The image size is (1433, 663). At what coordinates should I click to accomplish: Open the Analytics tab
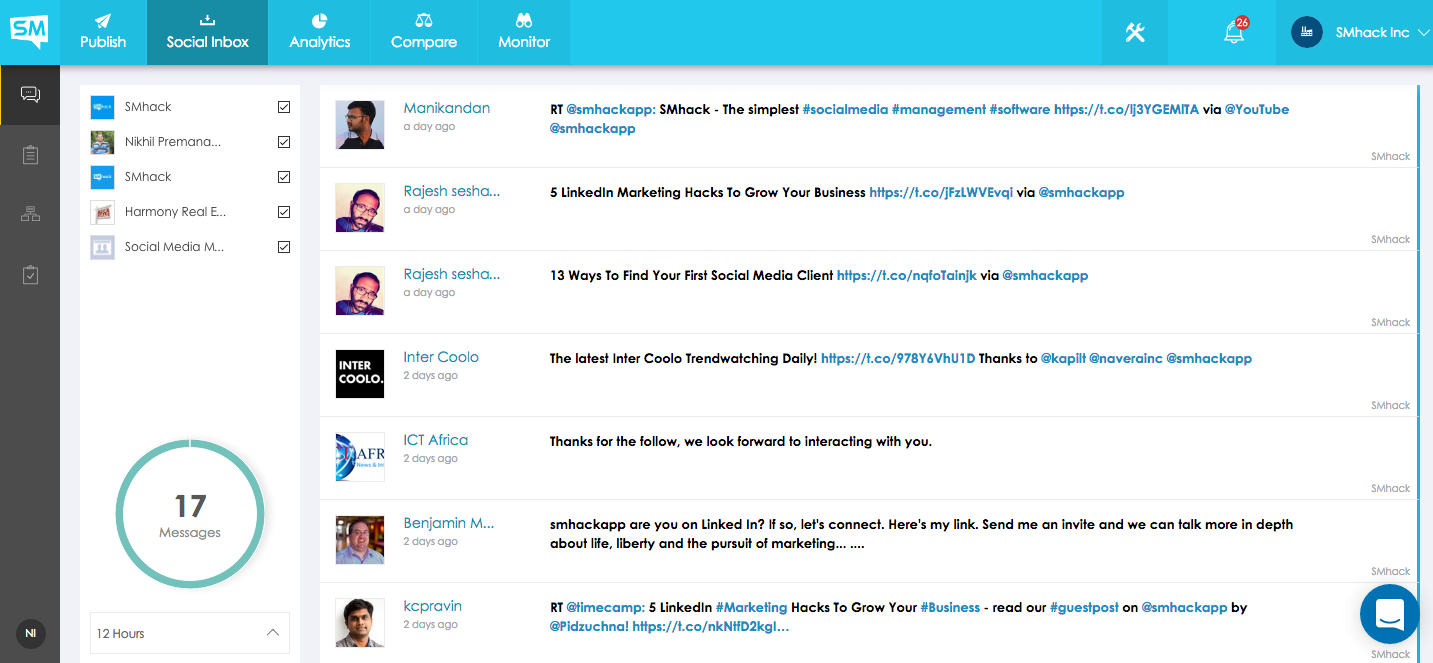click(320, 32)
